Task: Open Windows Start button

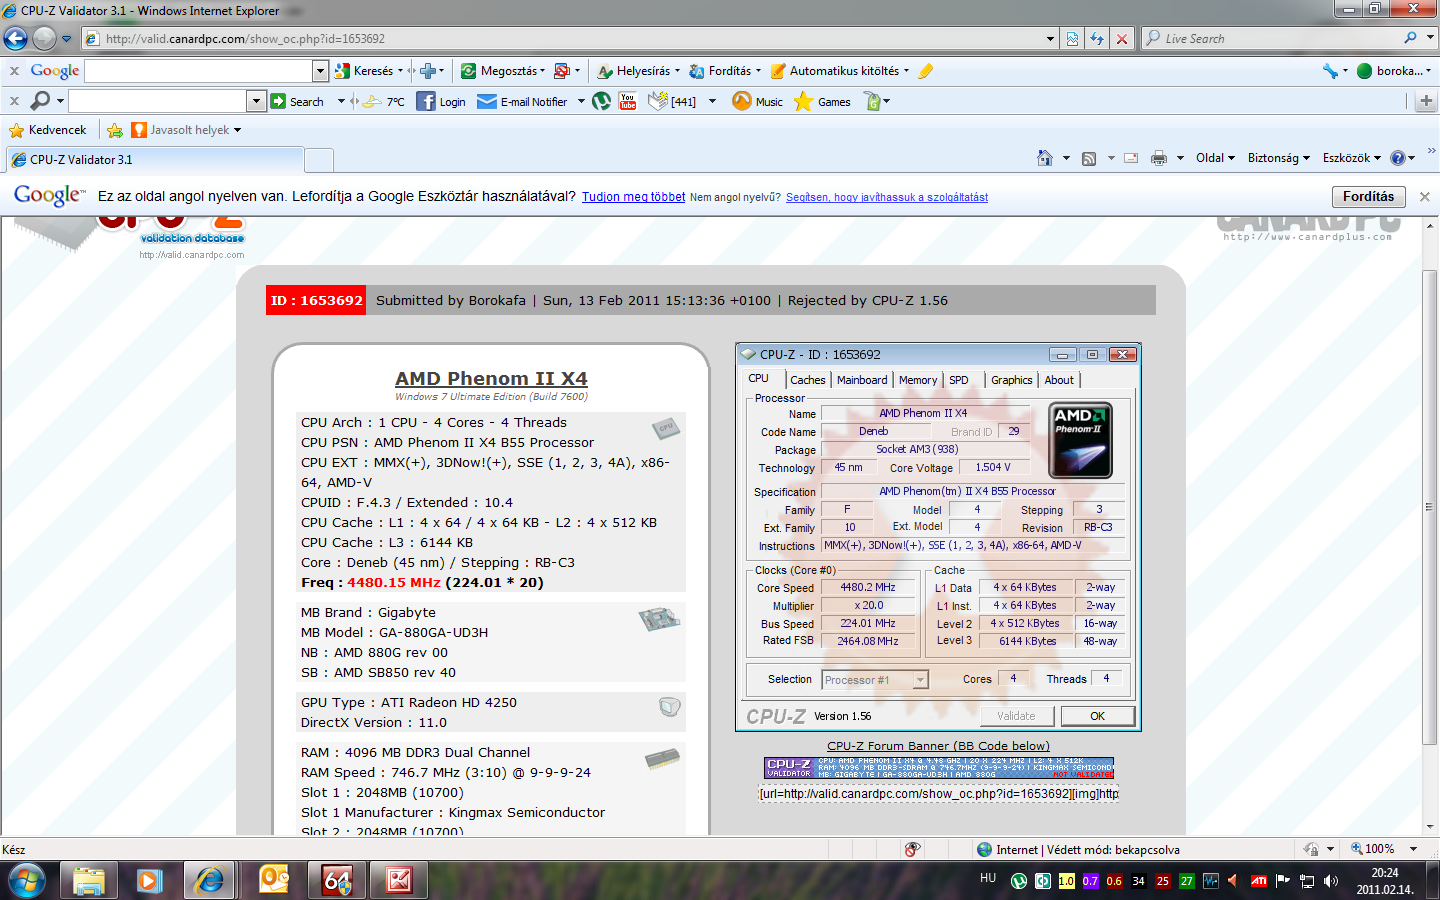Action: (x=27, y=881)
